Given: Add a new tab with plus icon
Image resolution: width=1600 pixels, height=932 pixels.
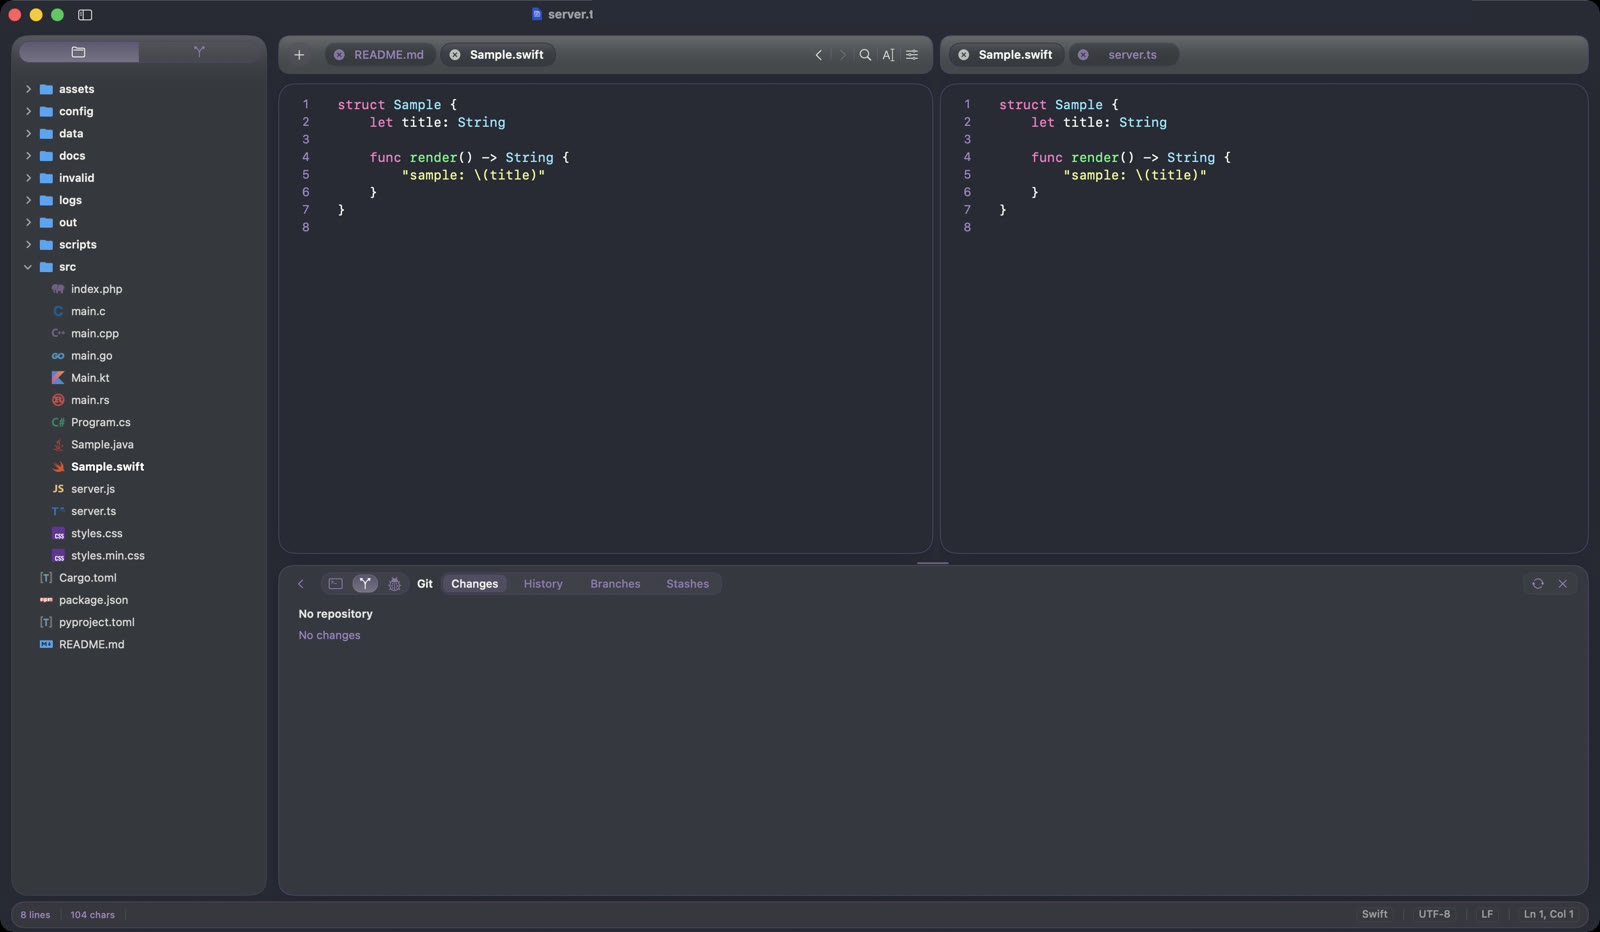Looking at the screenshot, I should (x=299, y=55).
